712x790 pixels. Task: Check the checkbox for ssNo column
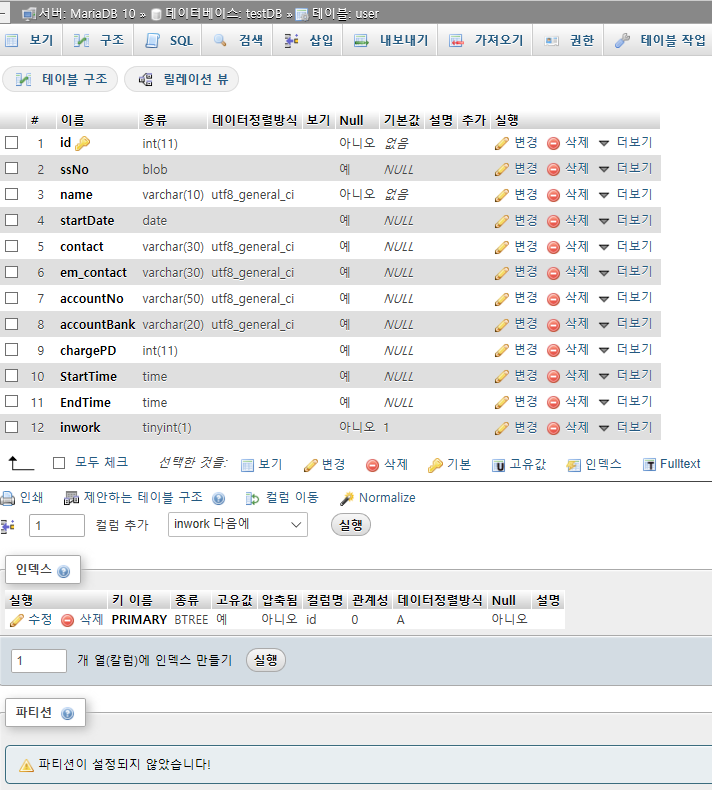[12, 168]
